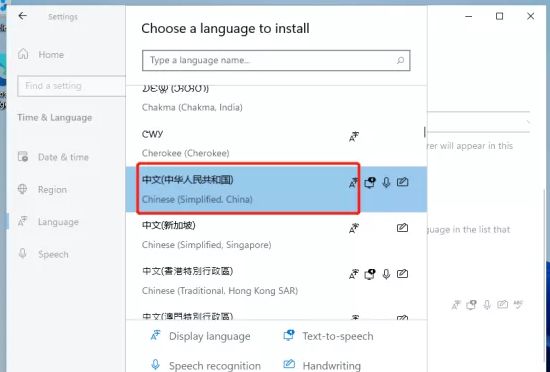This screenshot has width=550, height=372.
Task: Click Singapore Chinese display language icon
Action: click(354, 228)
